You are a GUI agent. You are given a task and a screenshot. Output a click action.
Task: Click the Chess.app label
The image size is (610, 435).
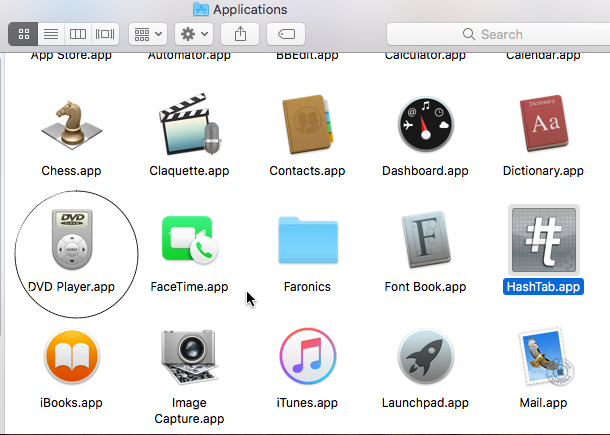tap(71, 170)
